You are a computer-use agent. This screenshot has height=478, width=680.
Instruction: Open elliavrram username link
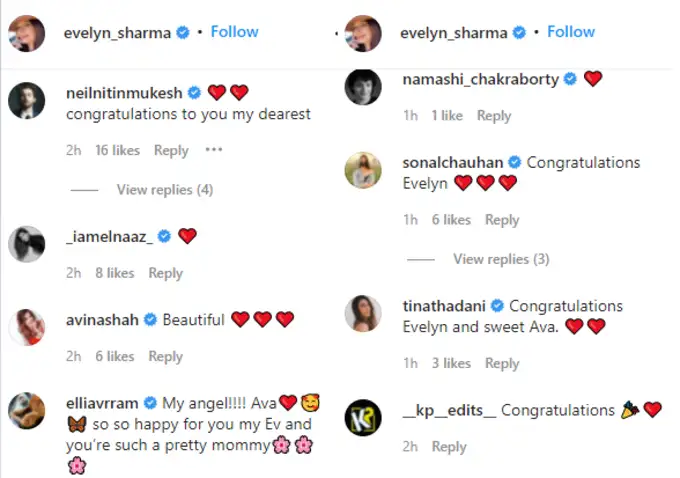click(x=103, y=403)
